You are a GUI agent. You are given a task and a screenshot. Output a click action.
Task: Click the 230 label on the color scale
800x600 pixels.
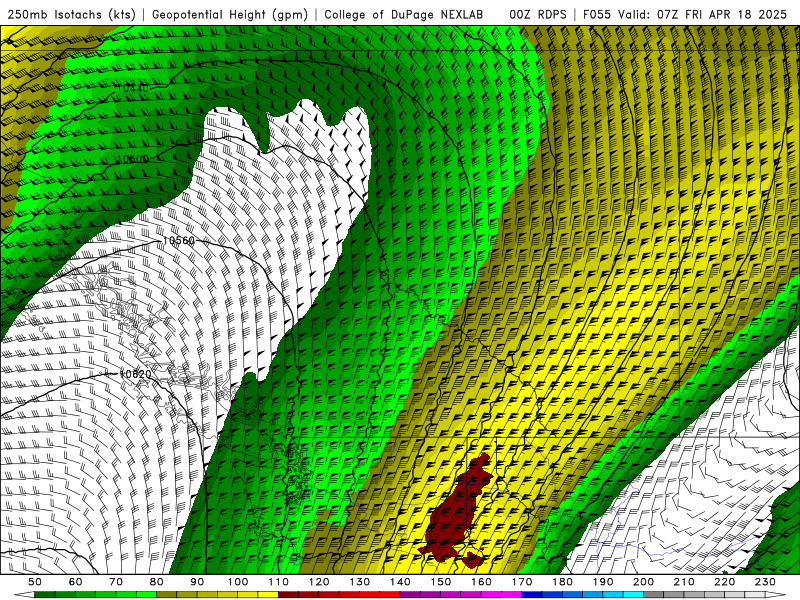765,582
